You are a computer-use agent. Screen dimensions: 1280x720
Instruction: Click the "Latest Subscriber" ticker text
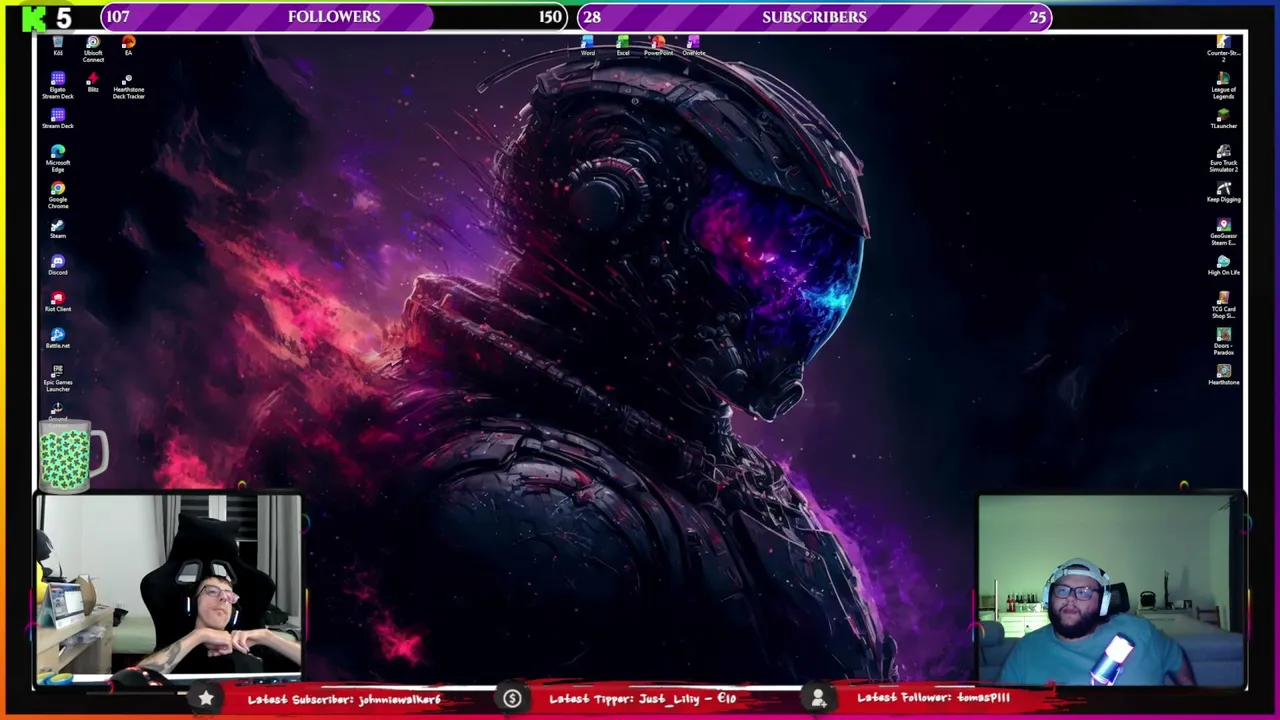click(x=344, y=699)
